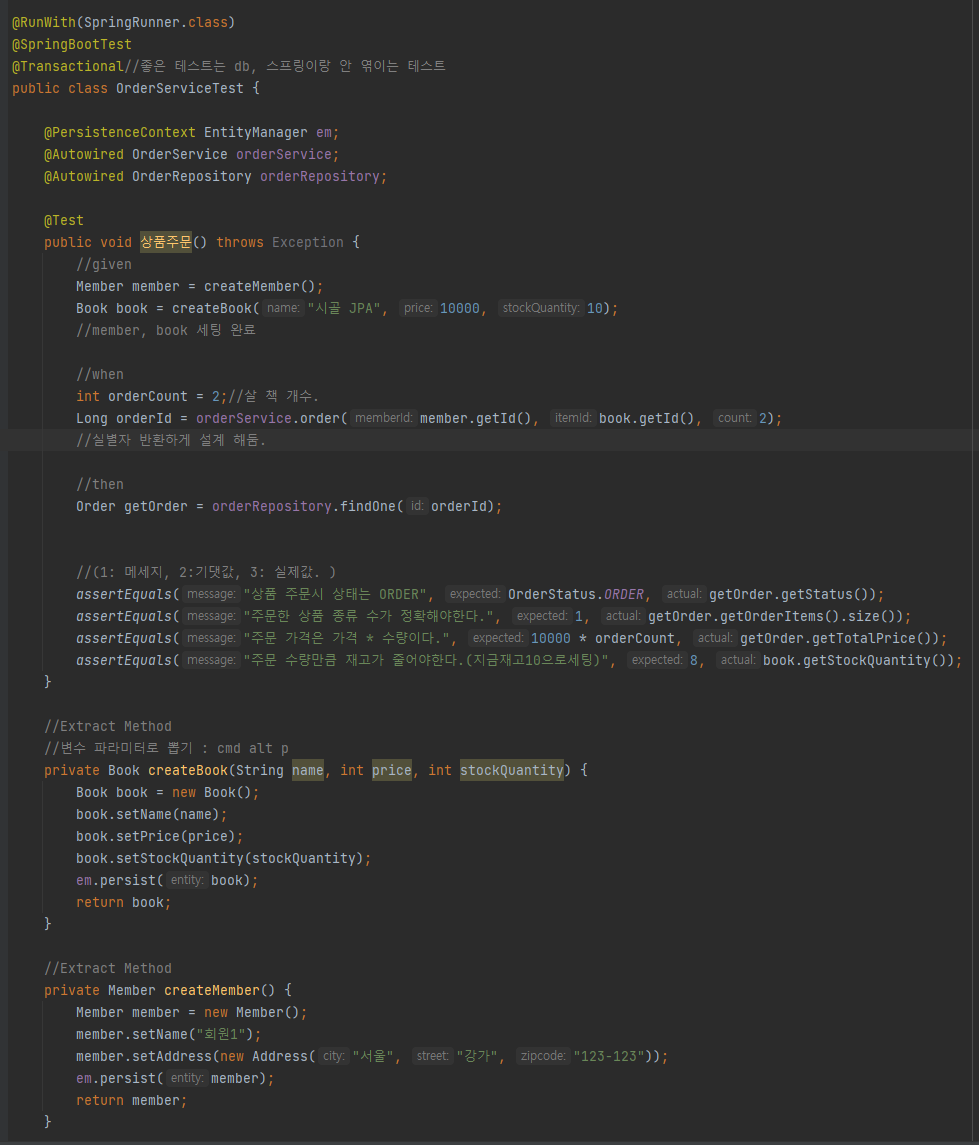Click the "강가" street string
Viewport: 979px width, 1145px height.
coord(477,1056)
